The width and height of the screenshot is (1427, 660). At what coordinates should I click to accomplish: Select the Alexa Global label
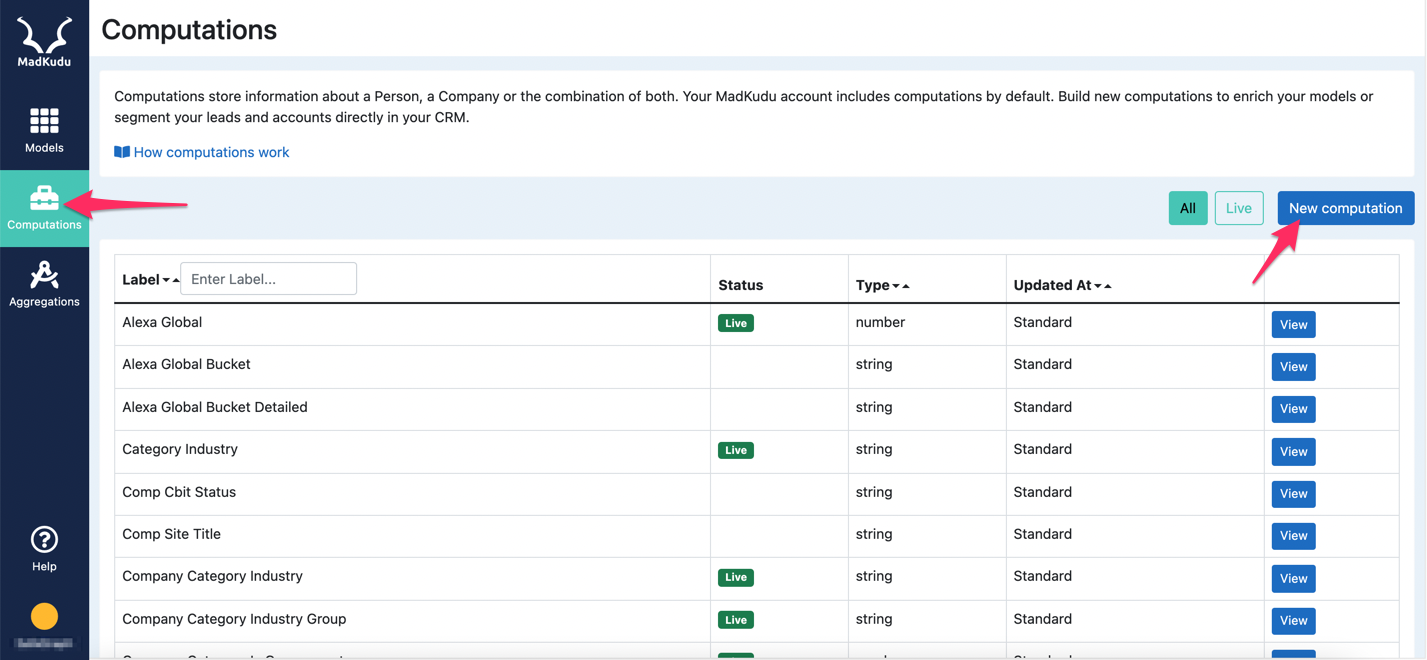click(x=162, y=322)
